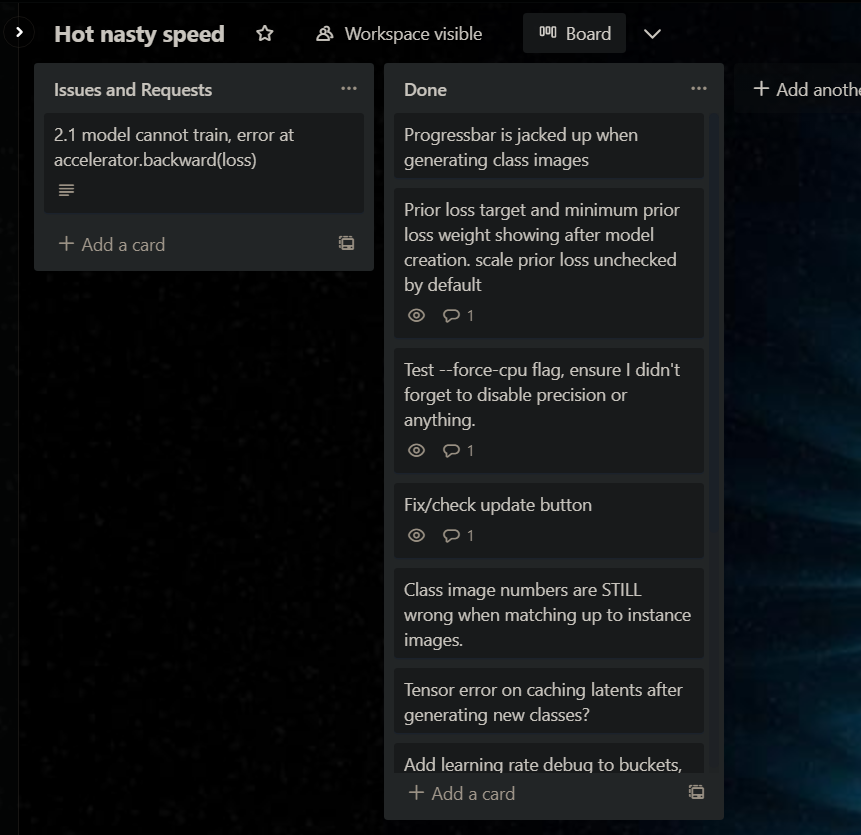Toggle watch eye on Fix/check update card
The width and height of the screenshot is (861, 835).
coord(417,535)
